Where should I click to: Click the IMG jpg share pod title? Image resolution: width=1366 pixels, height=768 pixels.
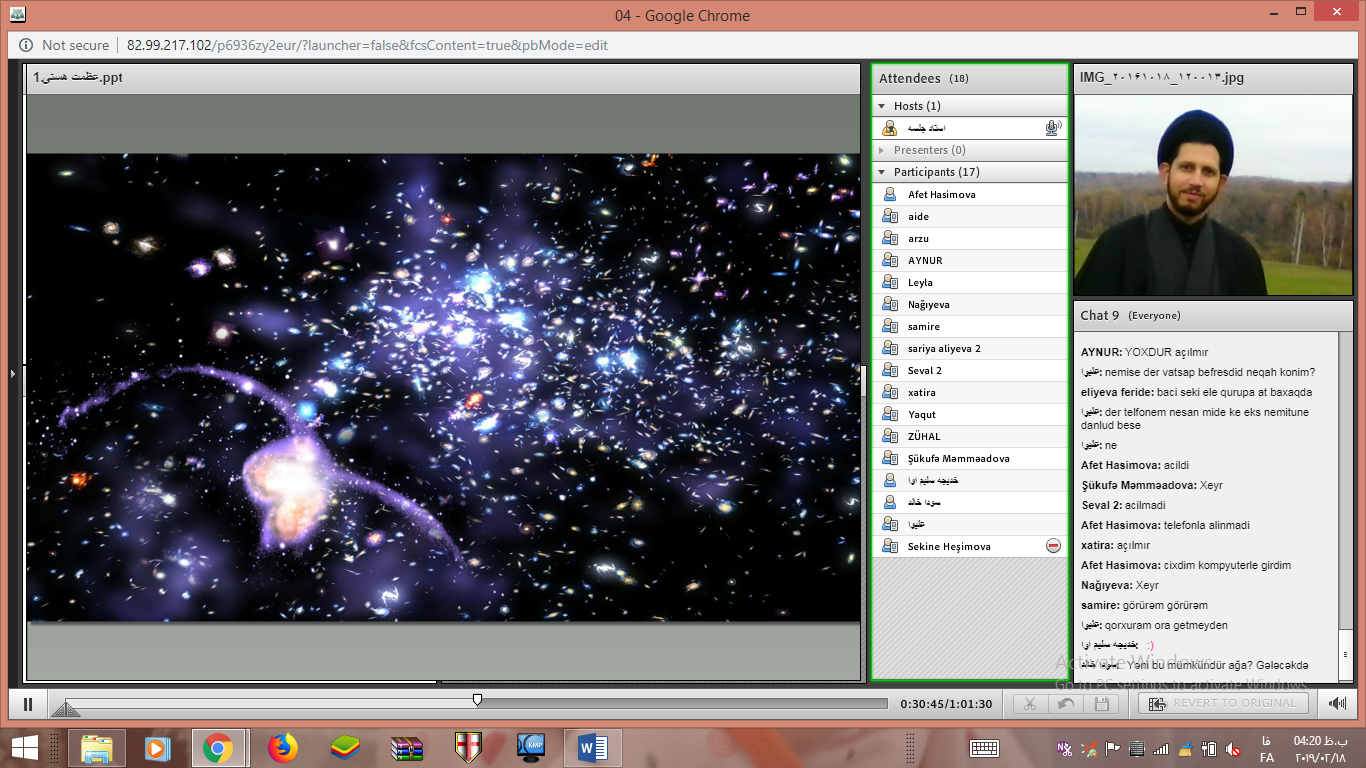coord(1162,78)
